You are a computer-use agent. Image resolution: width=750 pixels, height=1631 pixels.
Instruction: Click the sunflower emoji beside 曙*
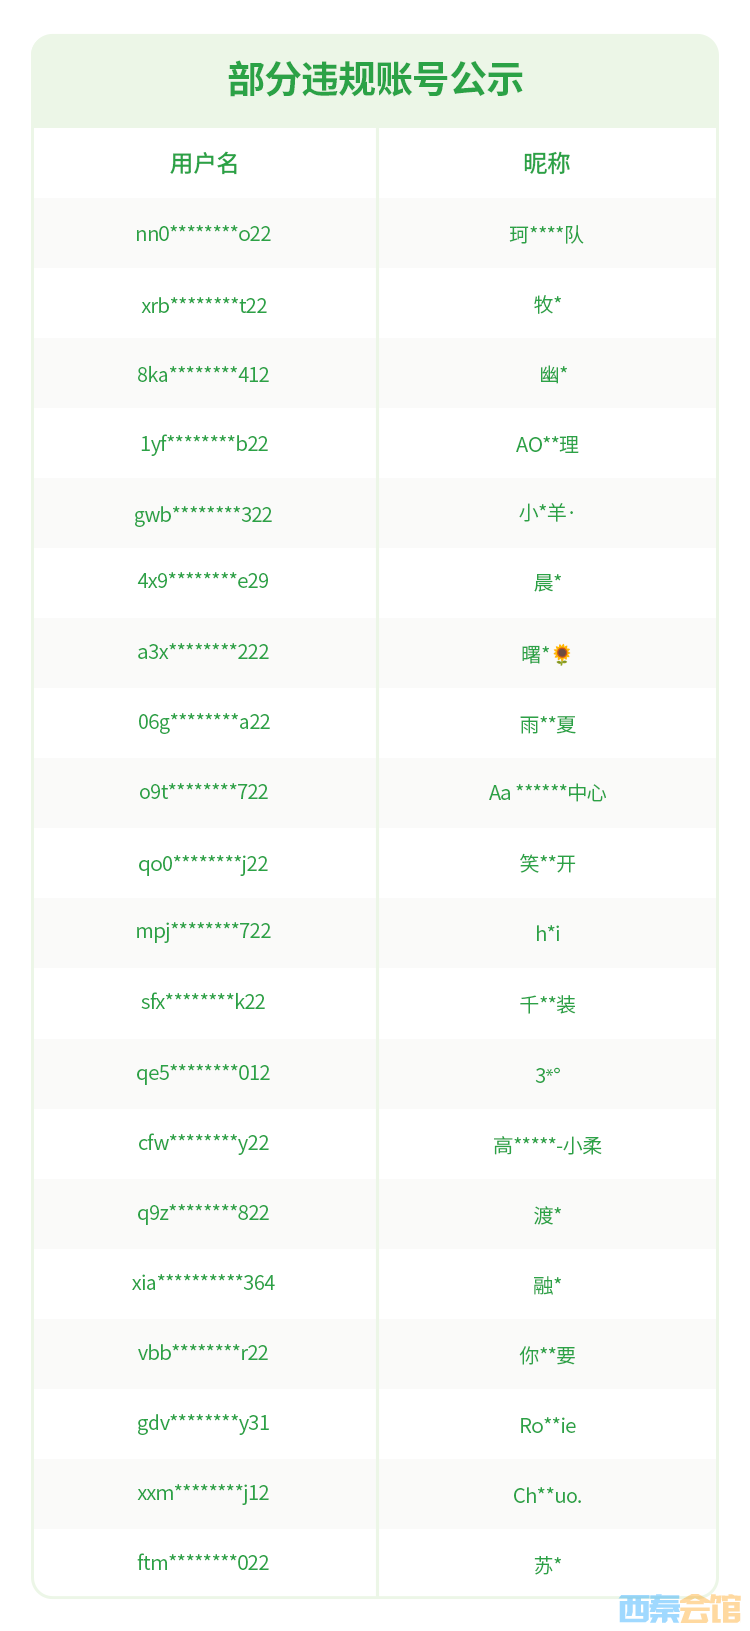[x=562, y=655]
